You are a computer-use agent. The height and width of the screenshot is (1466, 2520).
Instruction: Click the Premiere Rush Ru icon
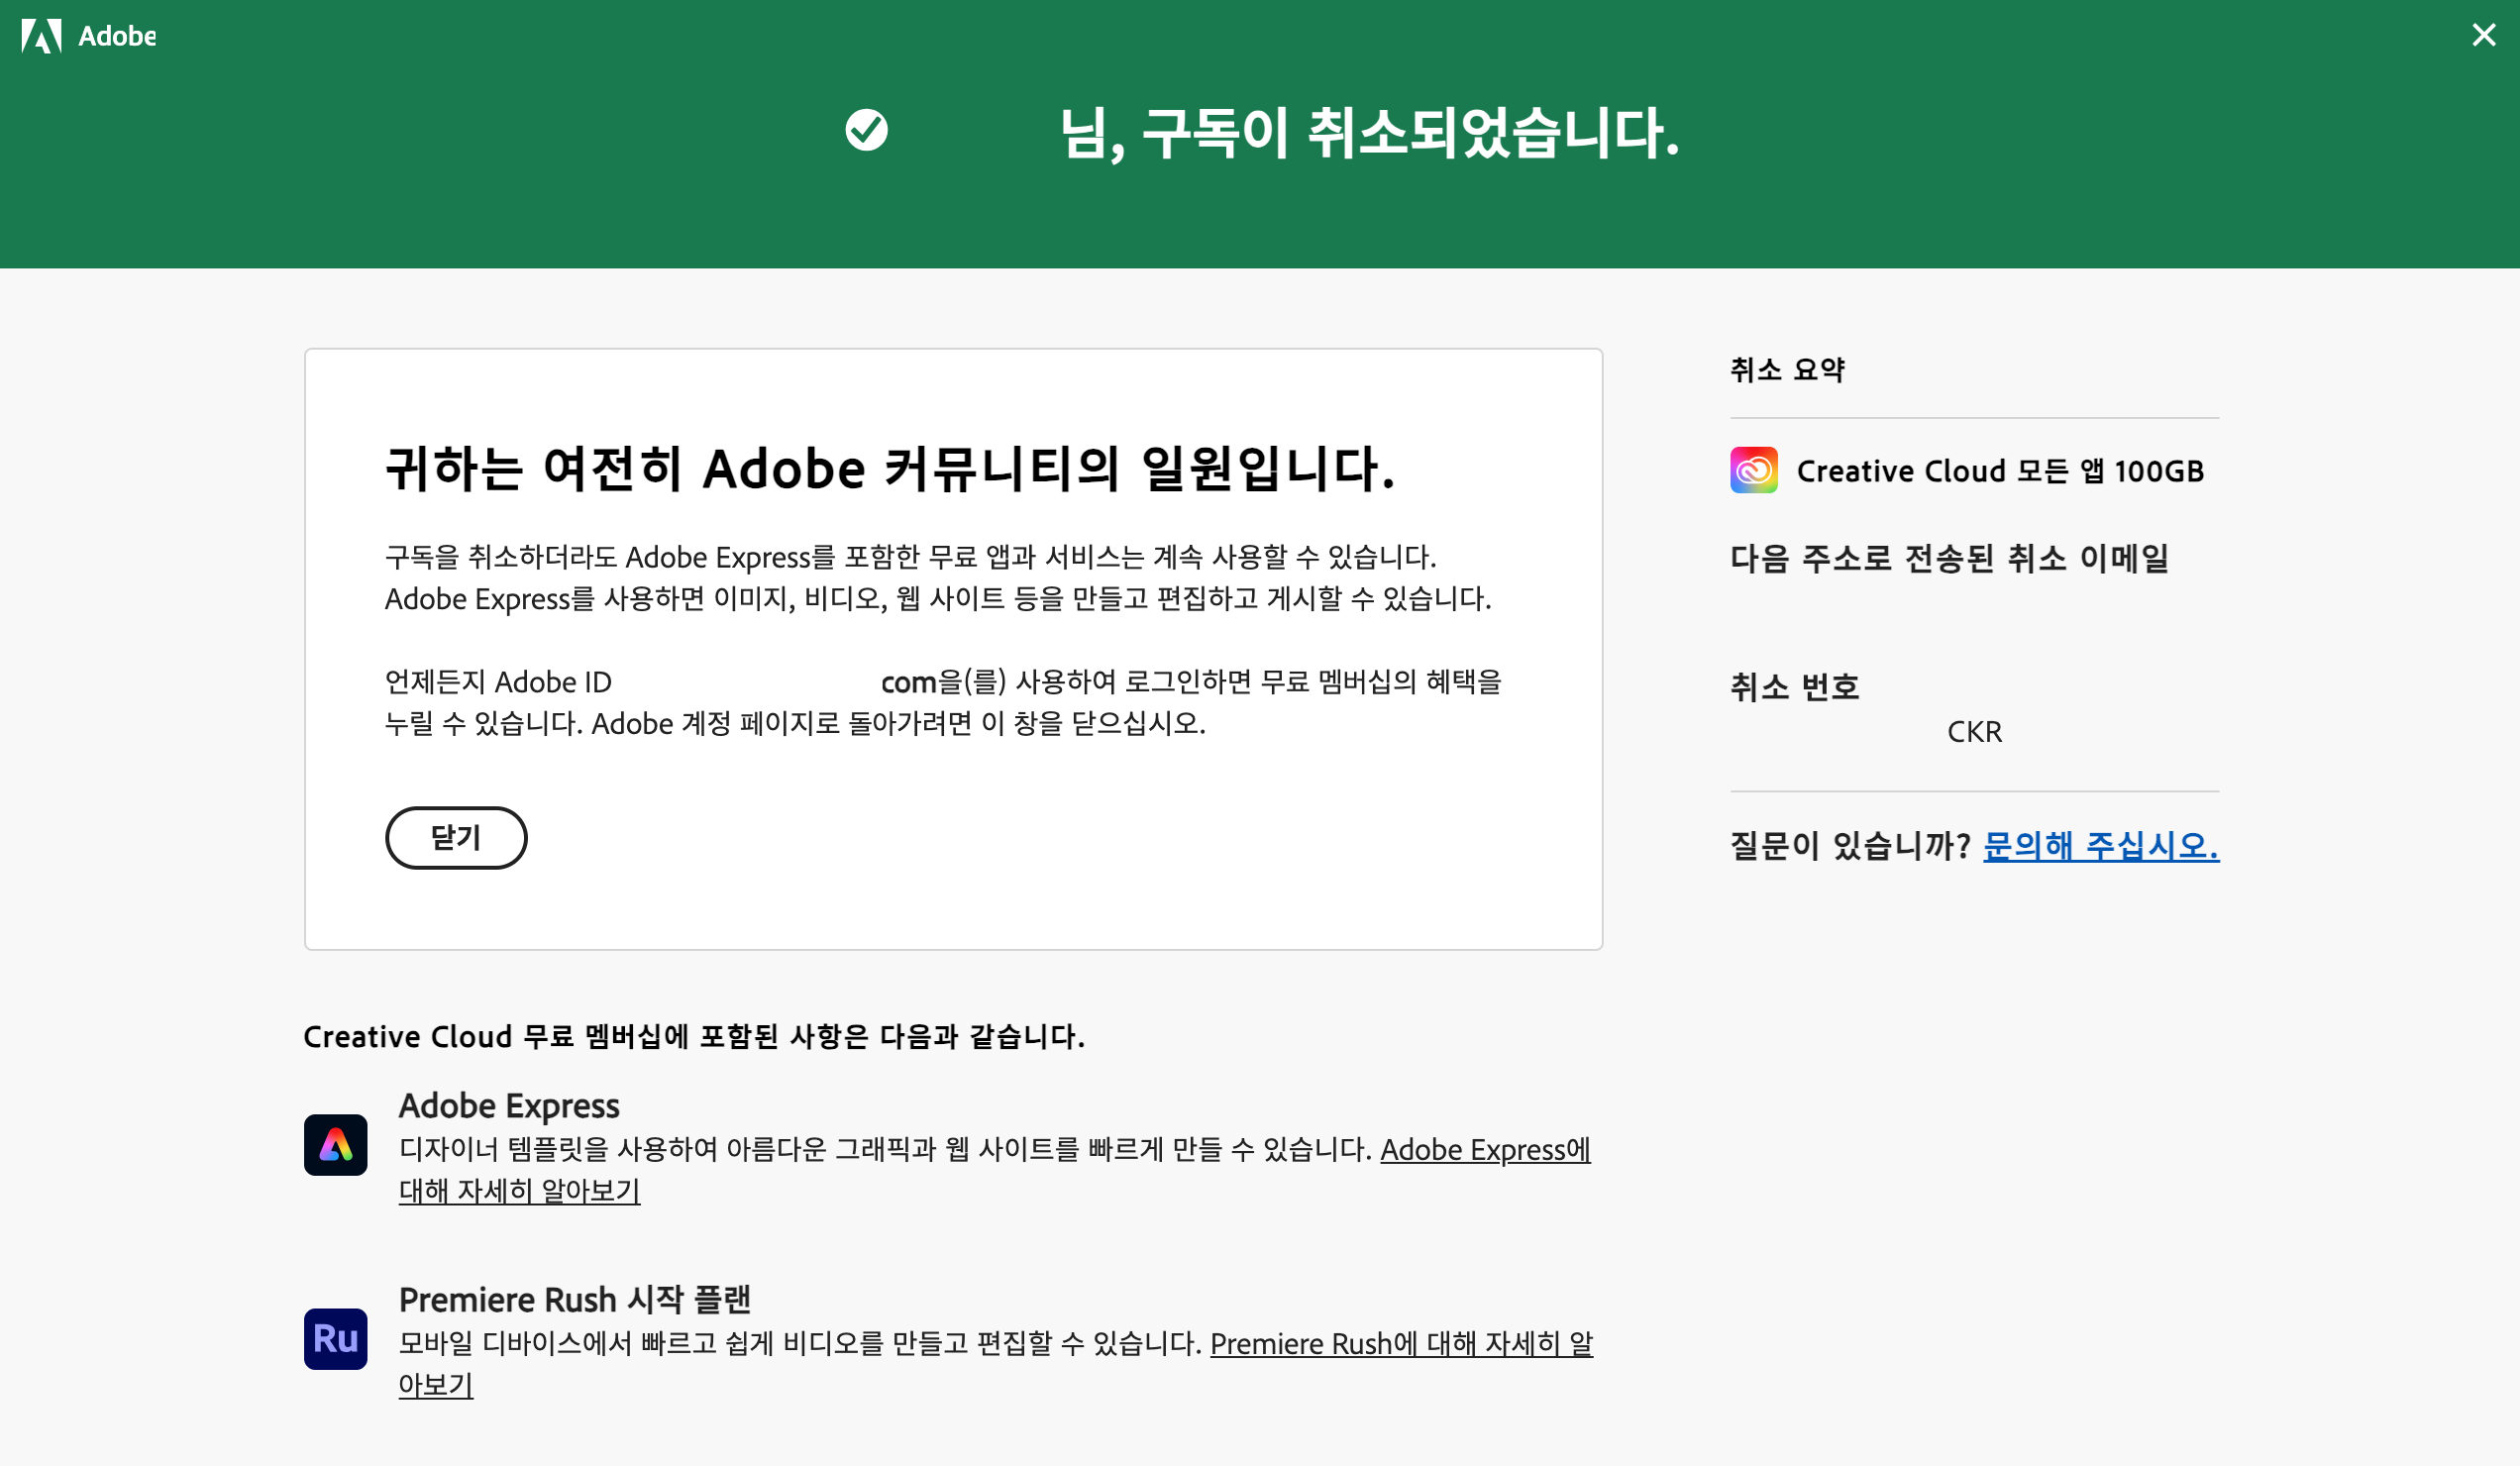(335, 1338)
